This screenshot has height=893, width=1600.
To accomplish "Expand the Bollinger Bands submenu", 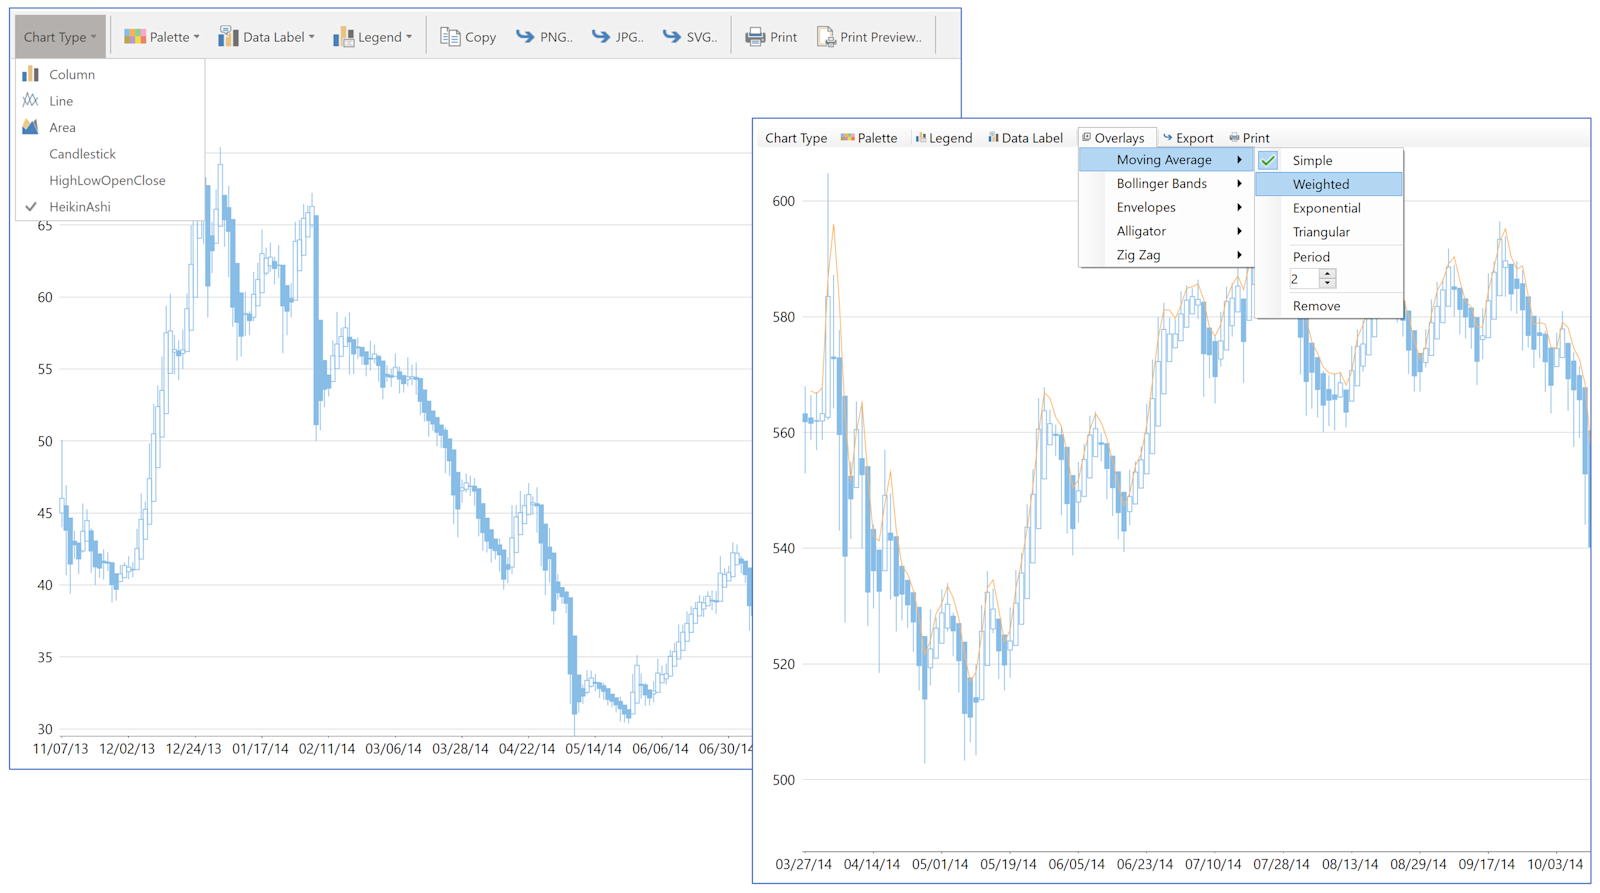I will (1166, 184).
